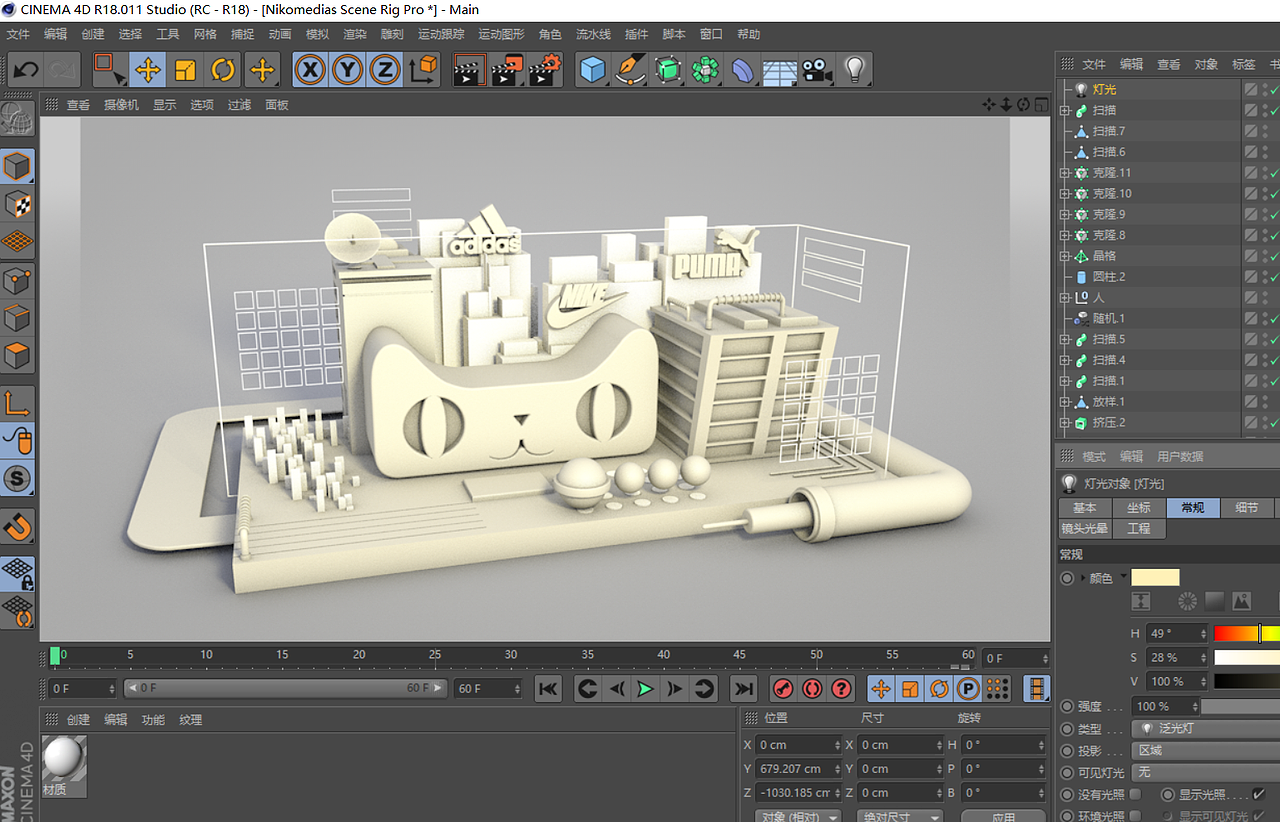
Task: Expand the 放样.1 object
Action: 1065,402
